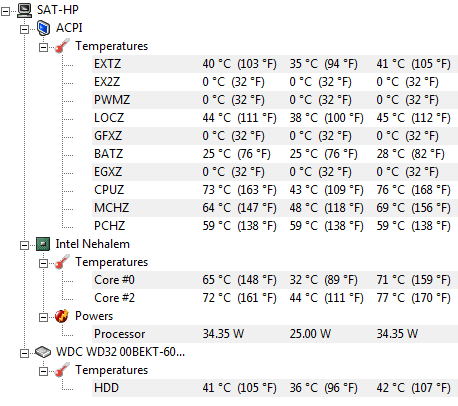Collapse the SAT-HP root node
This screenshot has width=458, height=406.
coord(5,12)
